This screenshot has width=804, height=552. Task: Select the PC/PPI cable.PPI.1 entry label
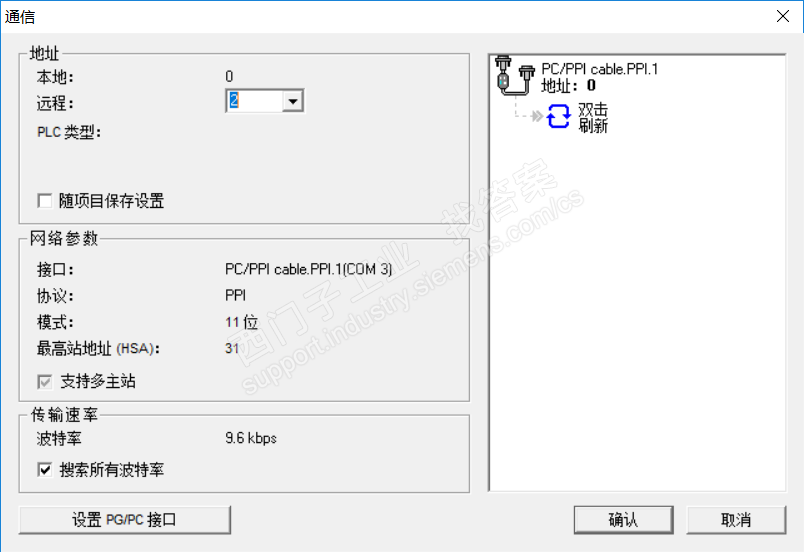[x=599, y=69]
